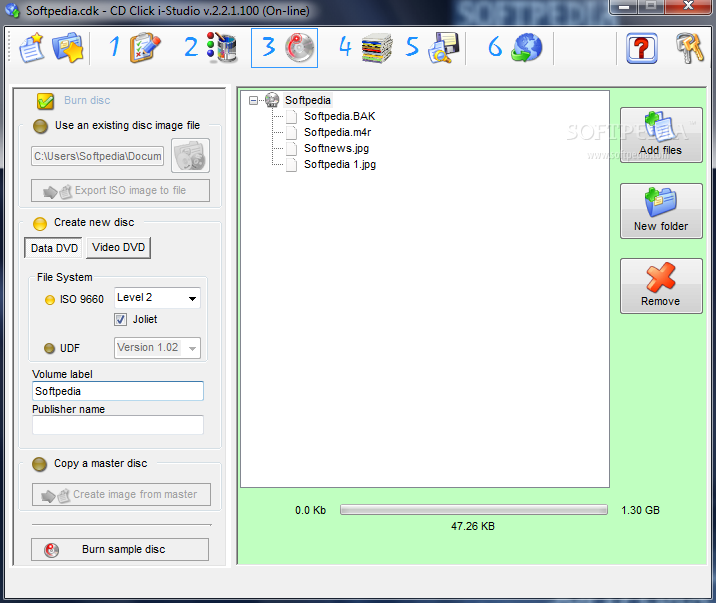Image resolution: width=716 pixels, height=603 pixels.
Task: Click the Softpedia 1.jpg file icon
Action: tap(291, 164)
